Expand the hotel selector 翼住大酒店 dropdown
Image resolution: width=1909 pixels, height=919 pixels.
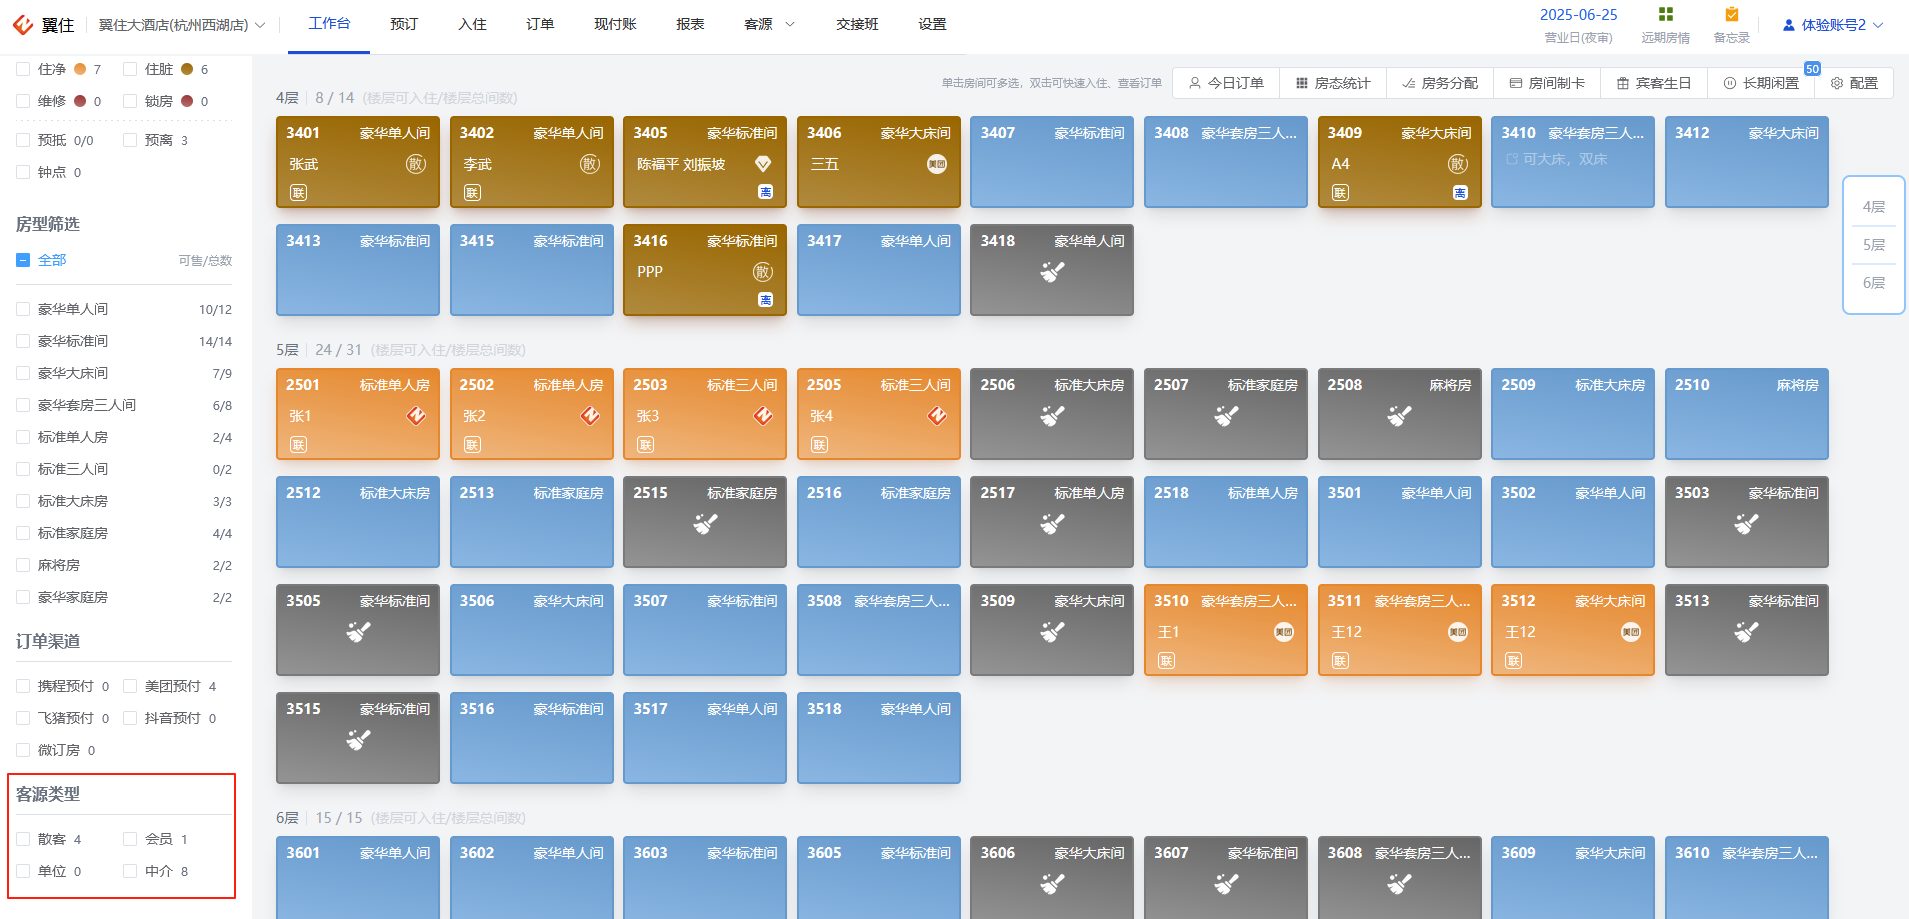182,25
